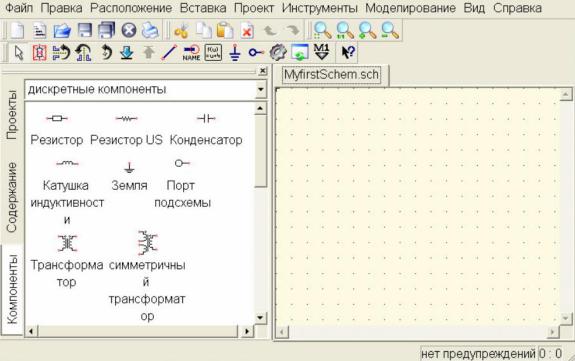Save all open documents
The width and height of the screenshot is (575, 361).
click(x=106, y=30)
